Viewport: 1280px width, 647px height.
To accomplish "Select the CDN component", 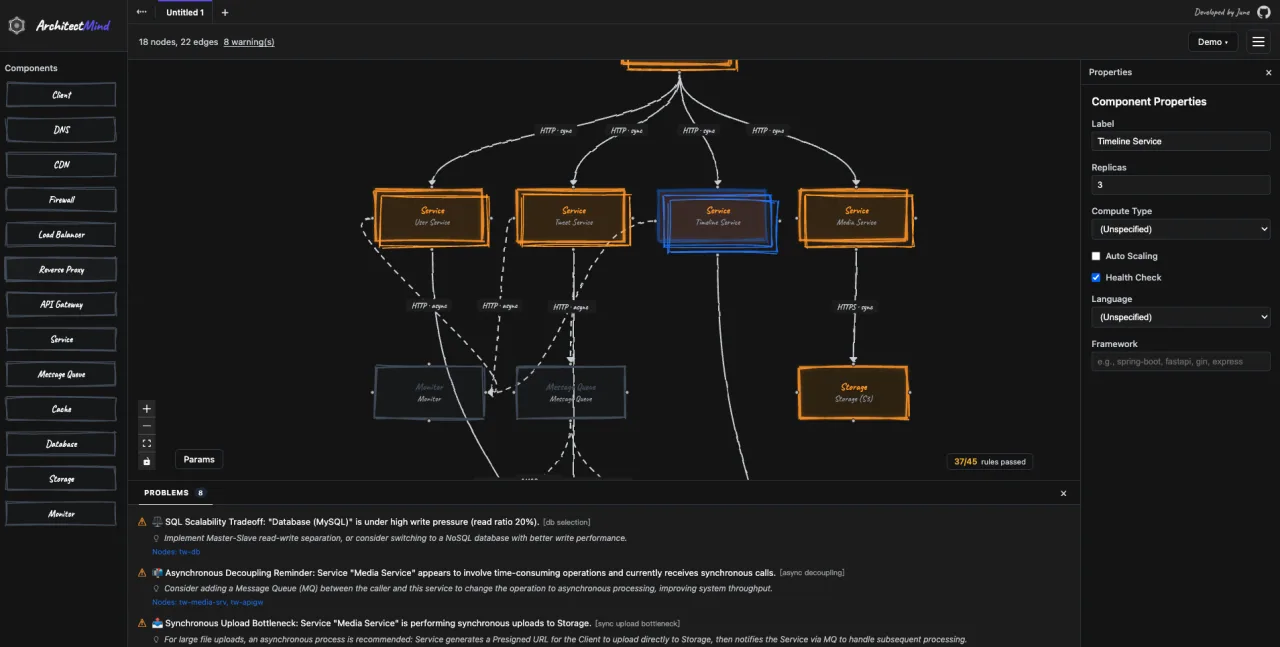I will pos(61,165).
